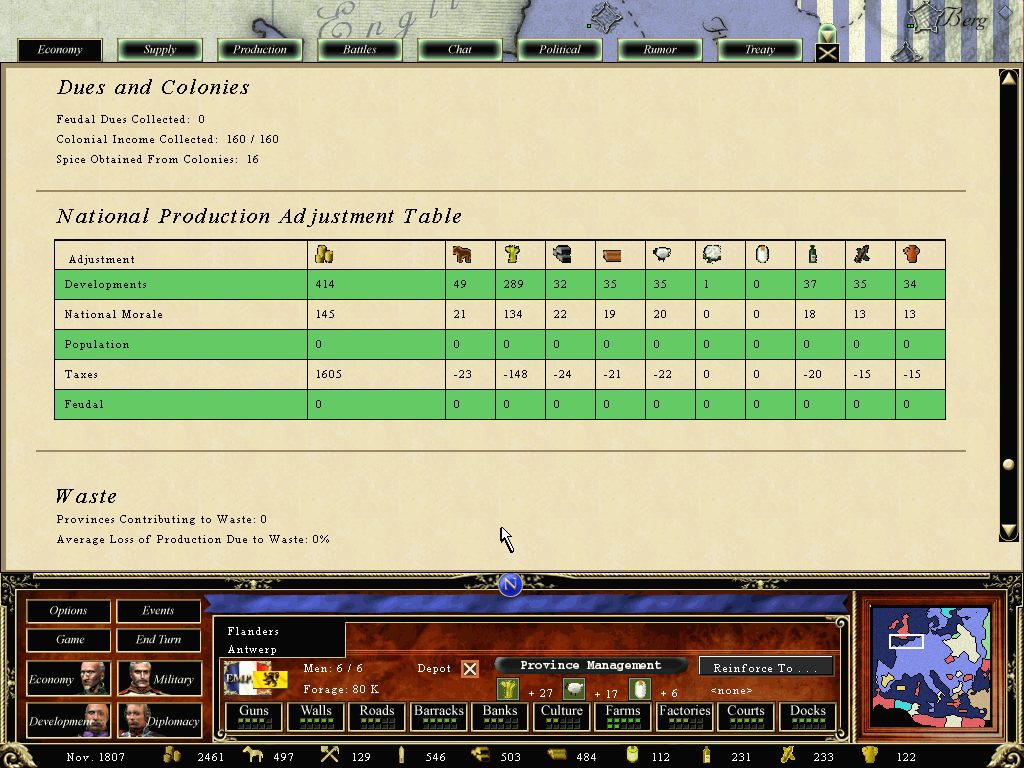
Task: Toggle the Depot checkbox
Action: point(470,669)
